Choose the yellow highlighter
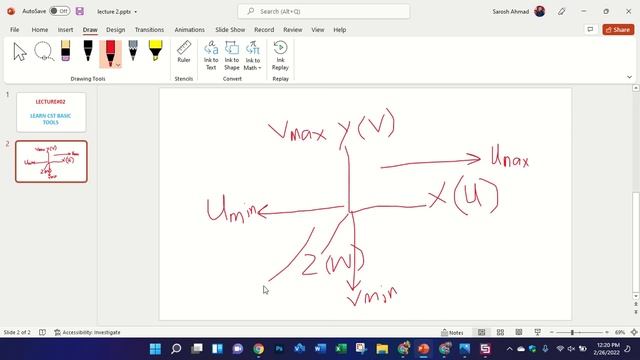Viewport: 640px width, 360px height. (x=156, y=51)
